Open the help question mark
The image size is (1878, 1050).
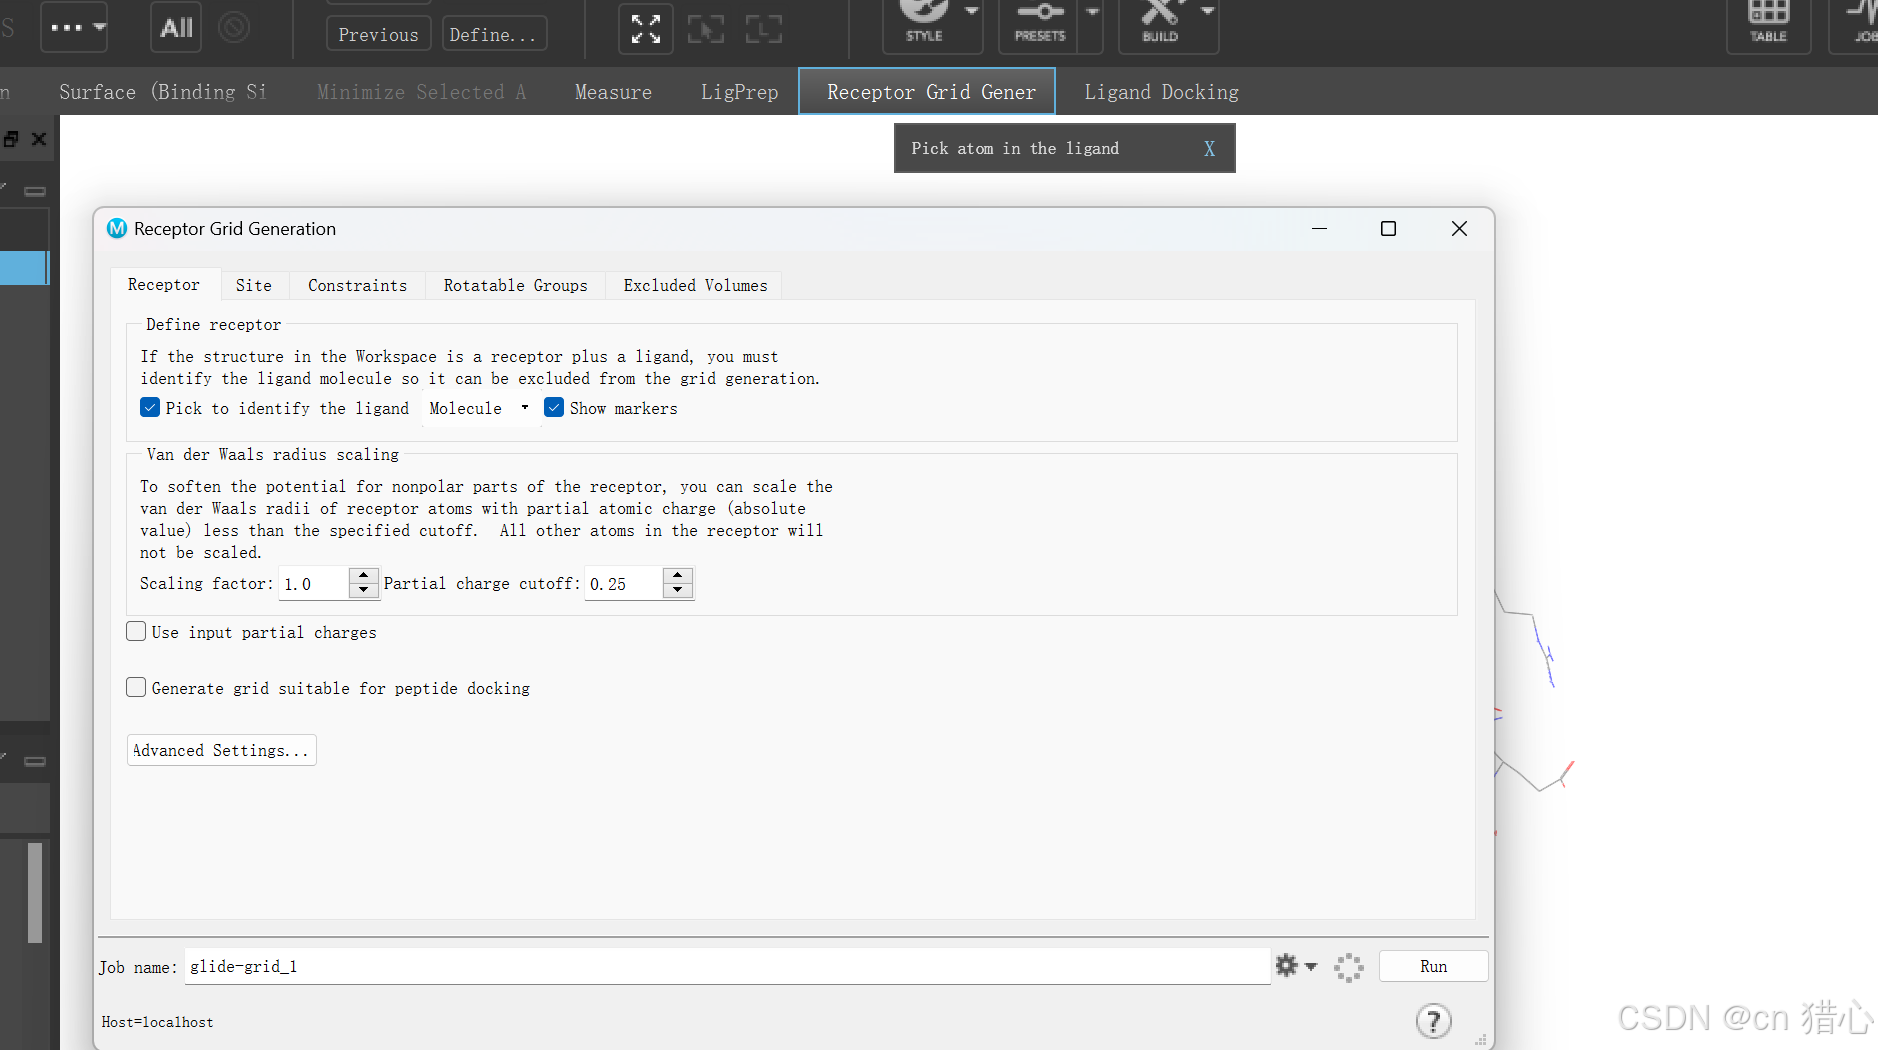pyautogui.click(x=1433, y=1021)
